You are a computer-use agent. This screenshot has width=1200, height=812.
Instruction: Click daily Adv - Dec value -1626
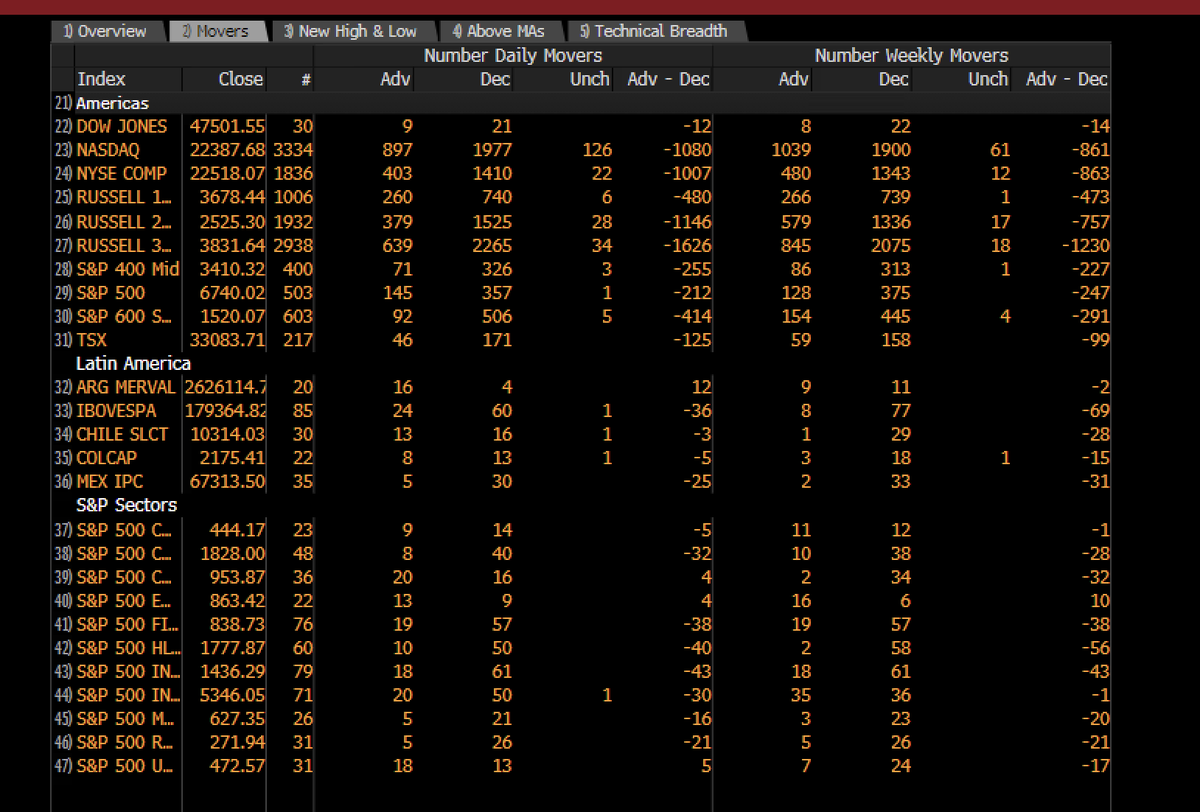coord(687,245)
